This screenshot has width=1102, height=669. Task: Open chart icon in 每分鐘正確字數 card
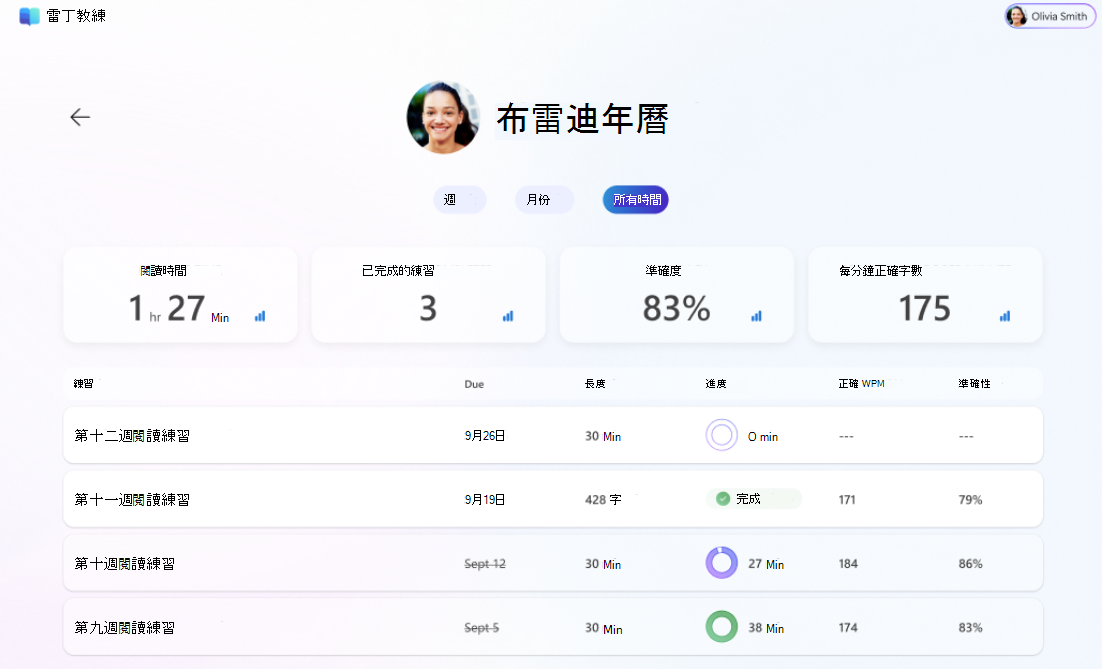click(x=1005, y=316)
